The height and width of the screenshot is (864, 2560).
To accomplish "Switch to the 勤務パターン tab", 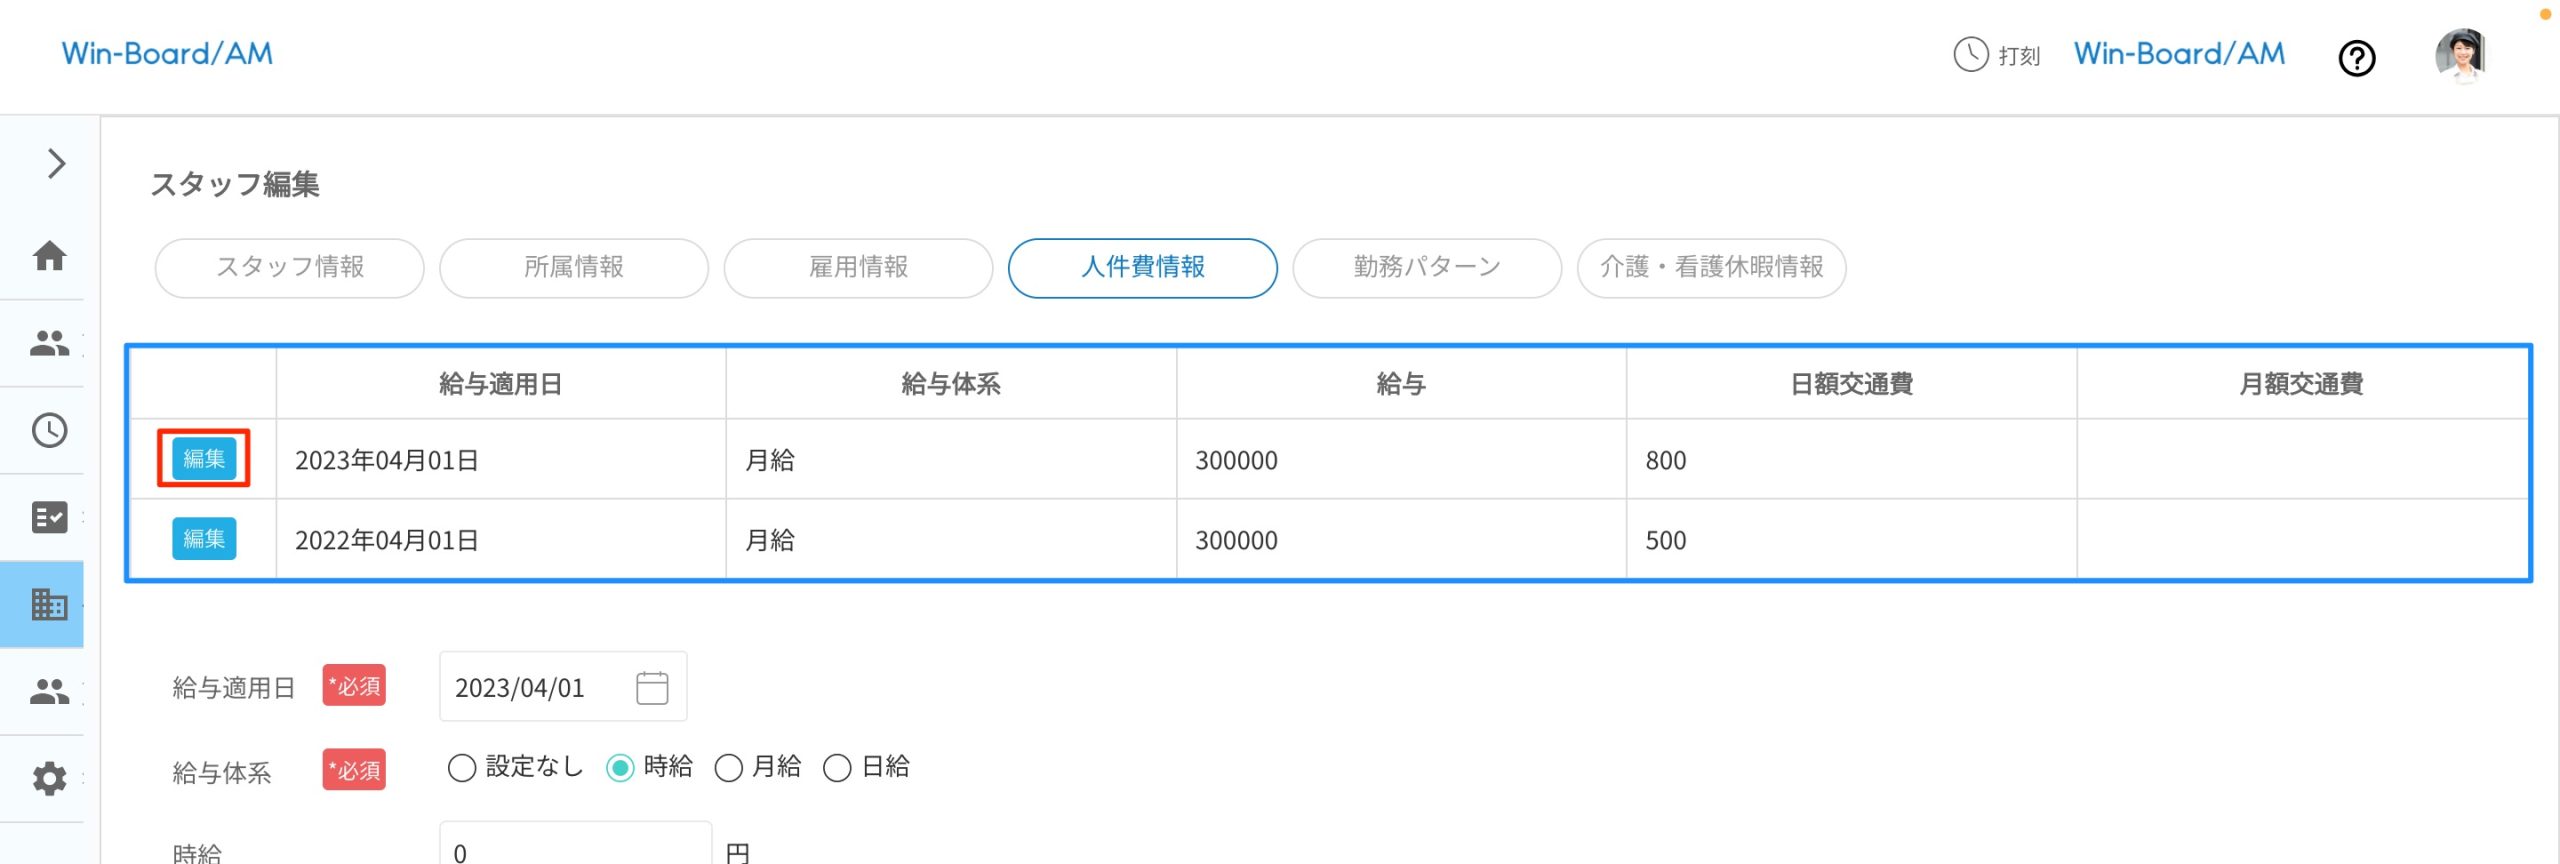I will coord(1424,267).
